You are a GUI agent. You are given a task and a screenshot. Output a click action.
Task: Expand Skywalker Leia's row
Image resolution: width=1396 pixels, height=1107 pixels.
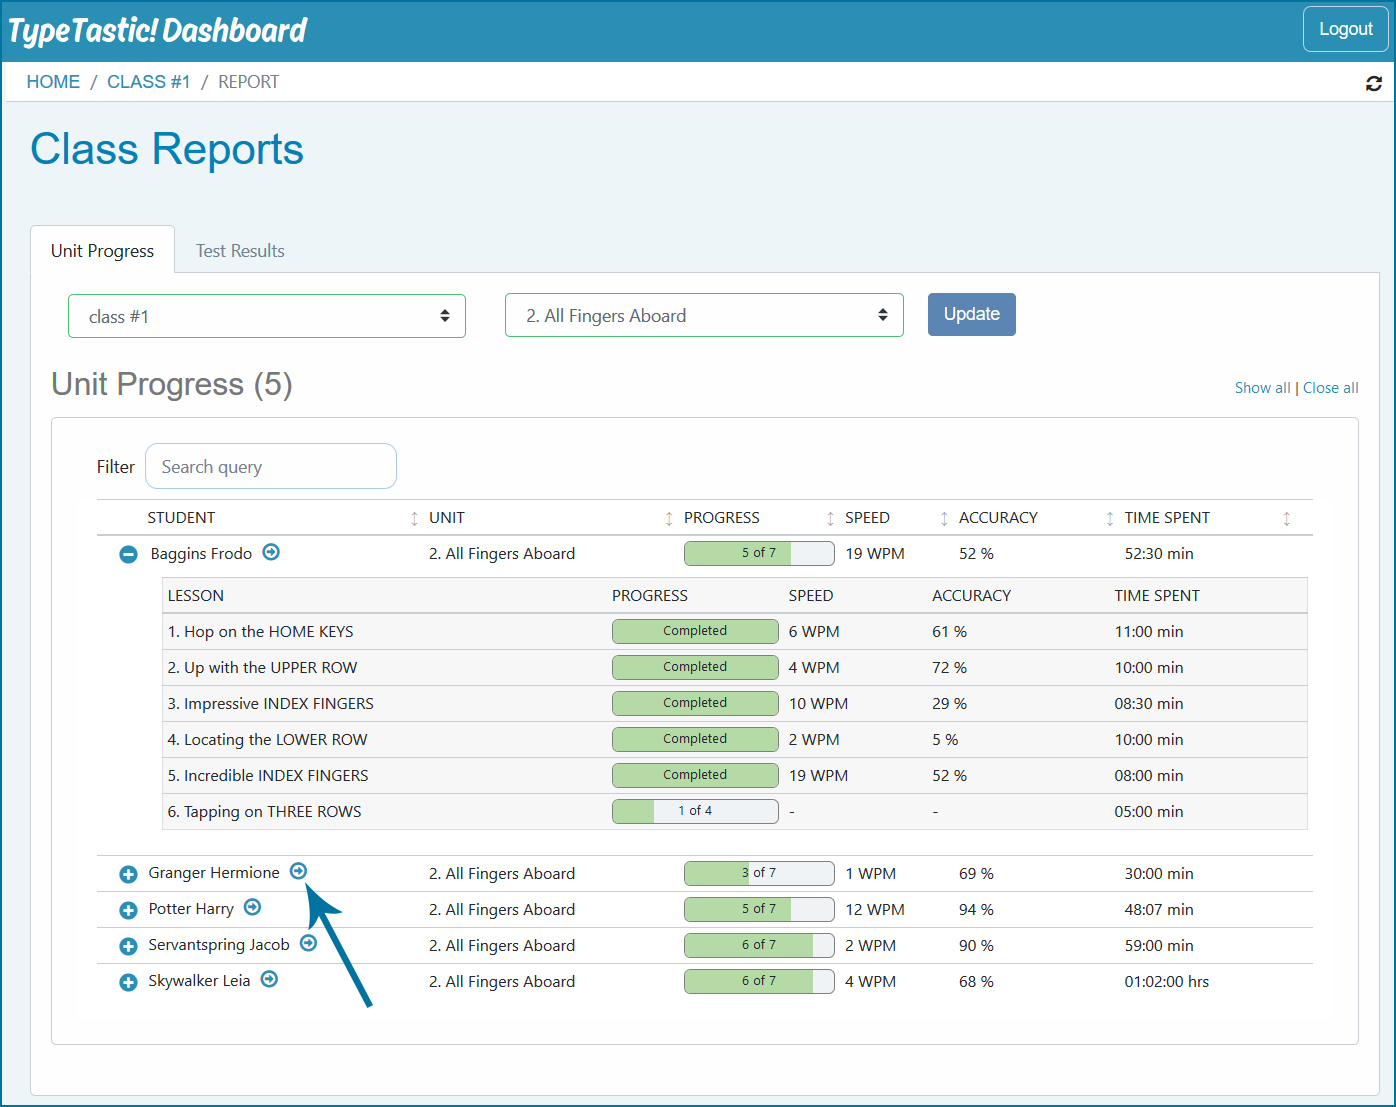[x=128, y=982]
